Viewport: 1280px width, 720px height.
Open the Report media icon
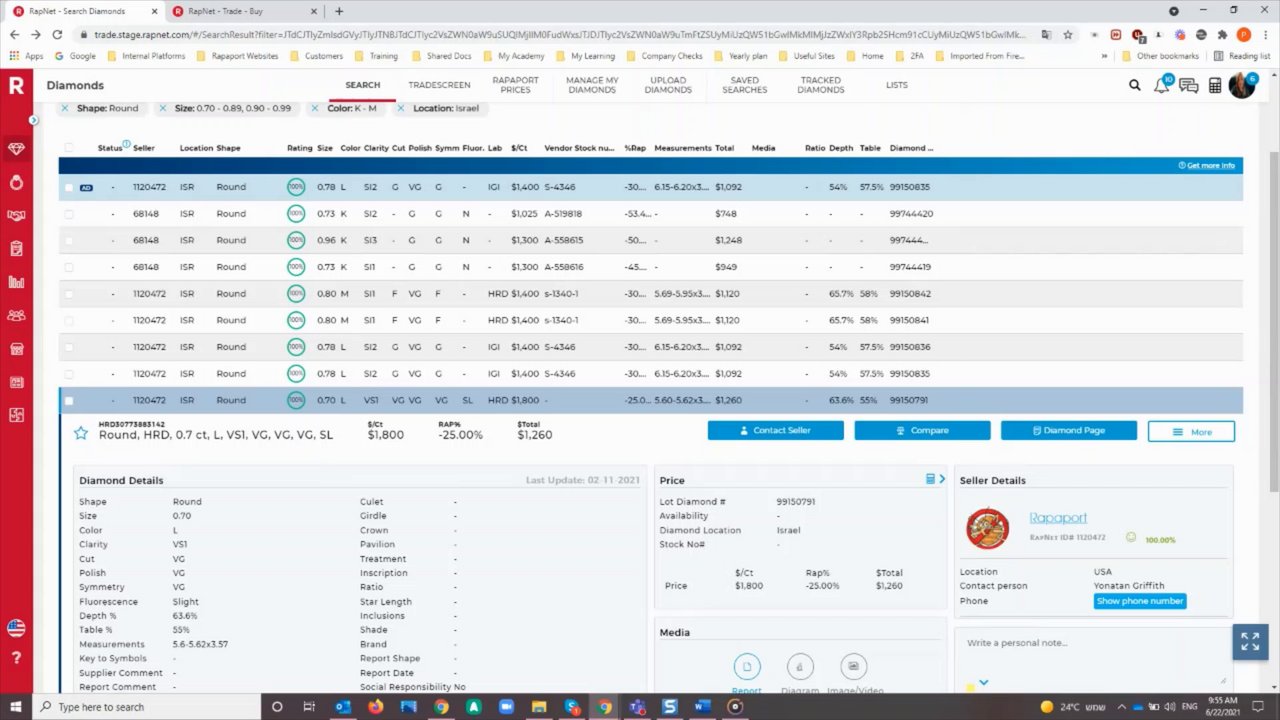[x=747, y=667]
